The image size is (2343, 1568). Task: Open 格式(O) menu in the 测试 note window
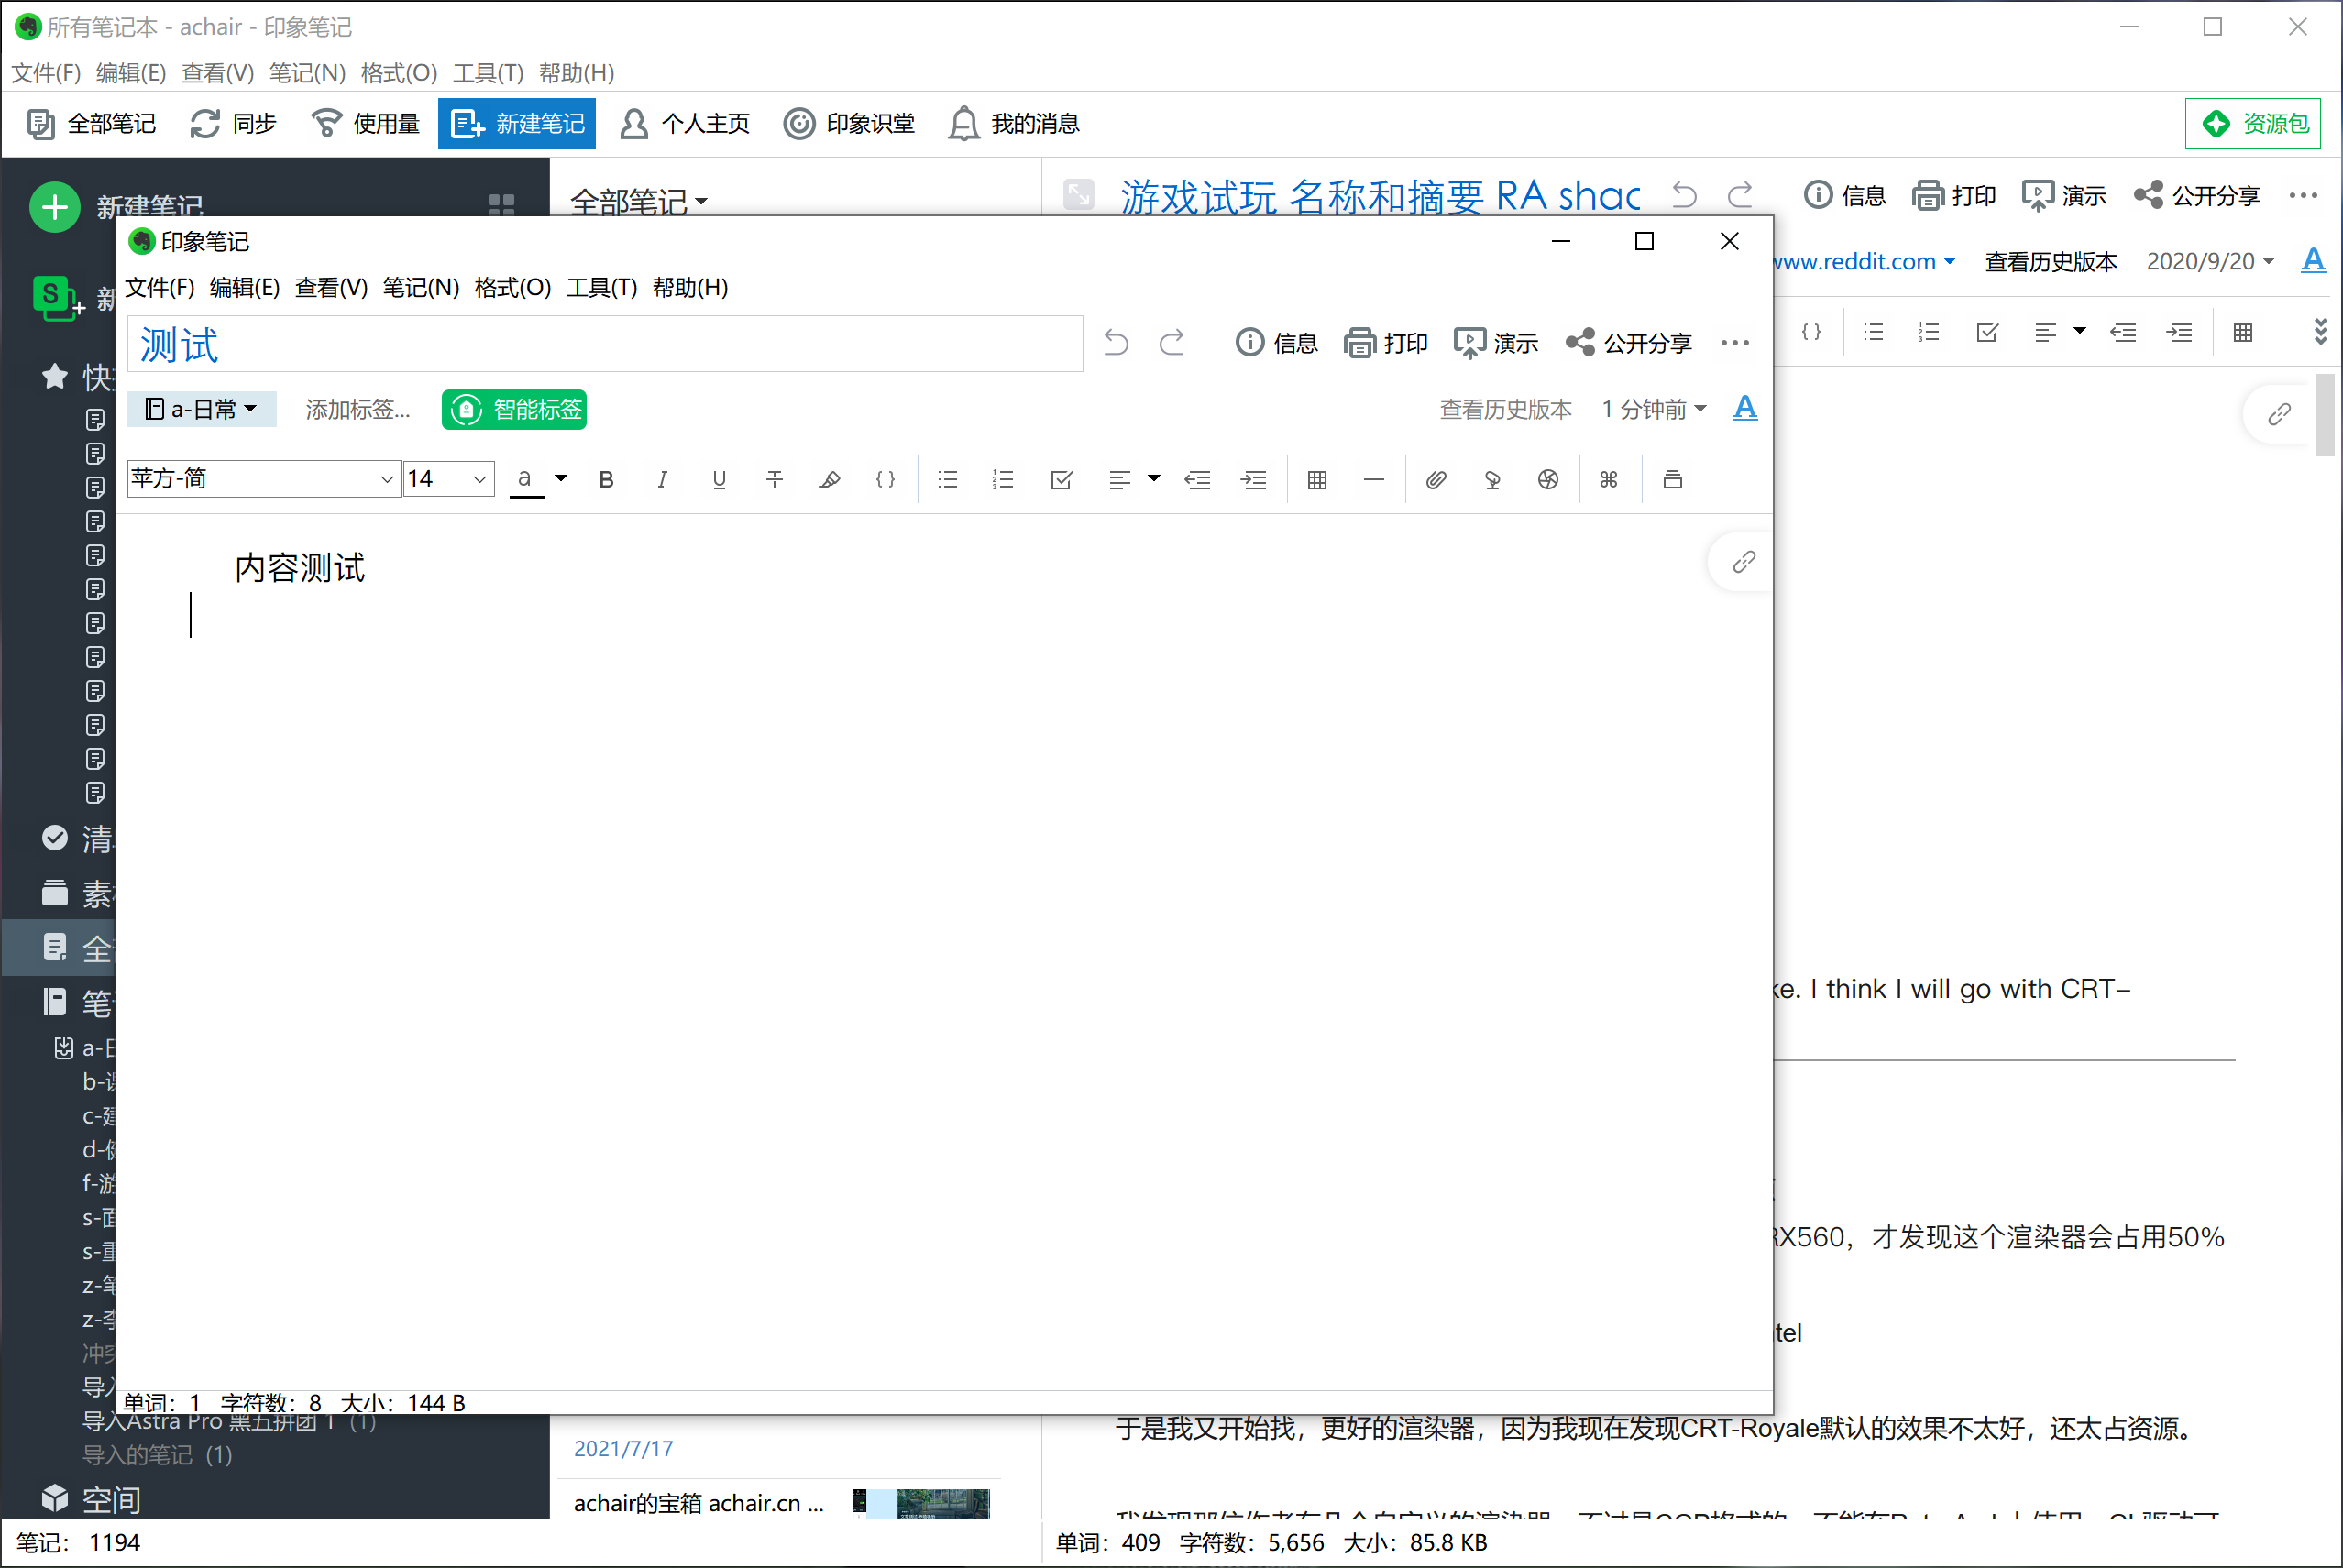[x=512, y=288]
